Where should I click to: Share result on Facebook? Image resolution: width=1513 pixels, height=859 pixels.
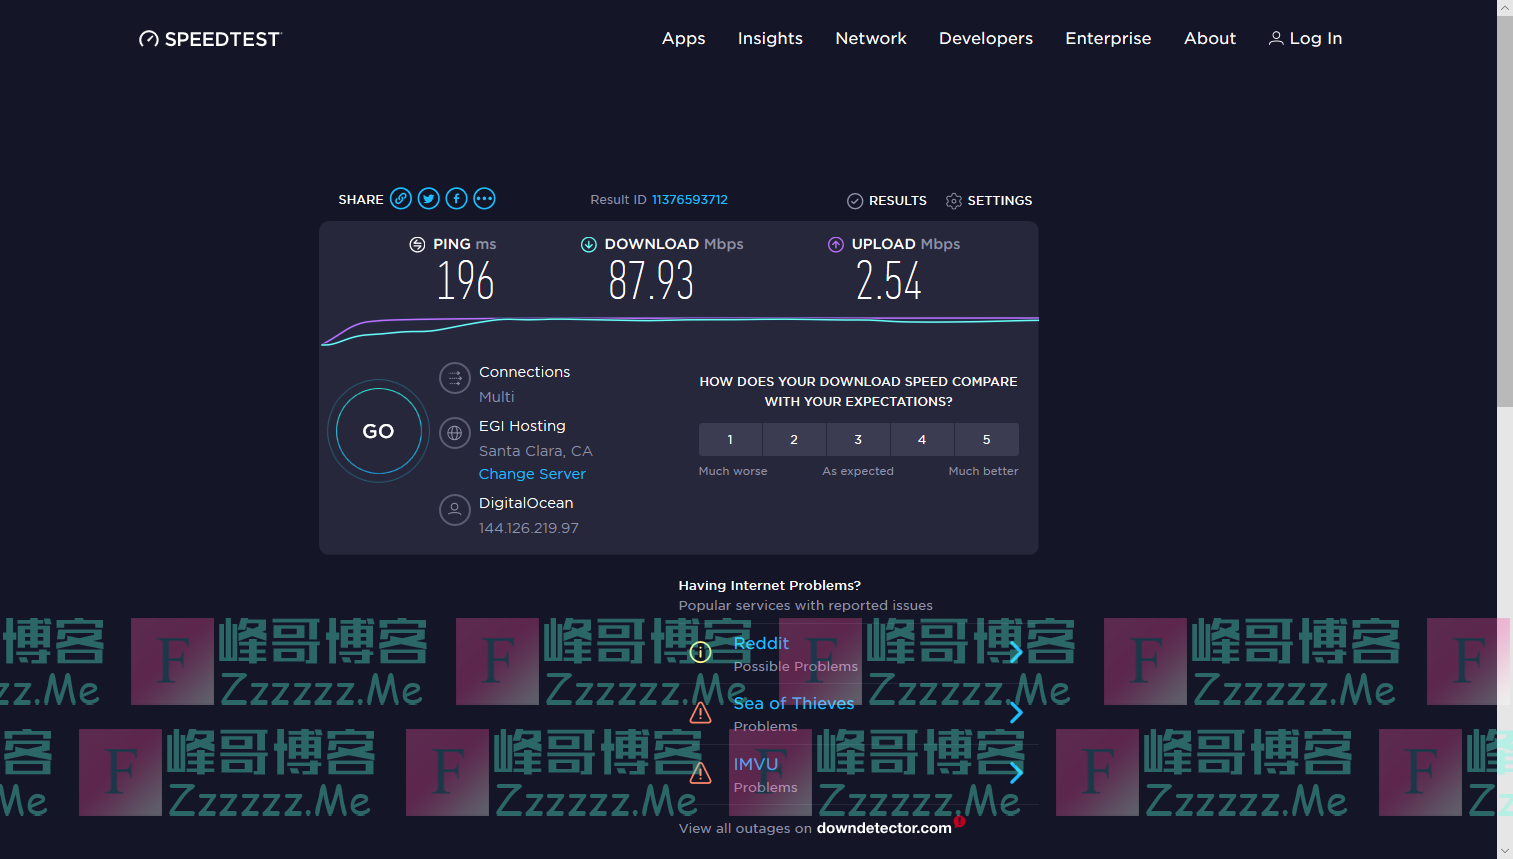click(x=456, y=199)
